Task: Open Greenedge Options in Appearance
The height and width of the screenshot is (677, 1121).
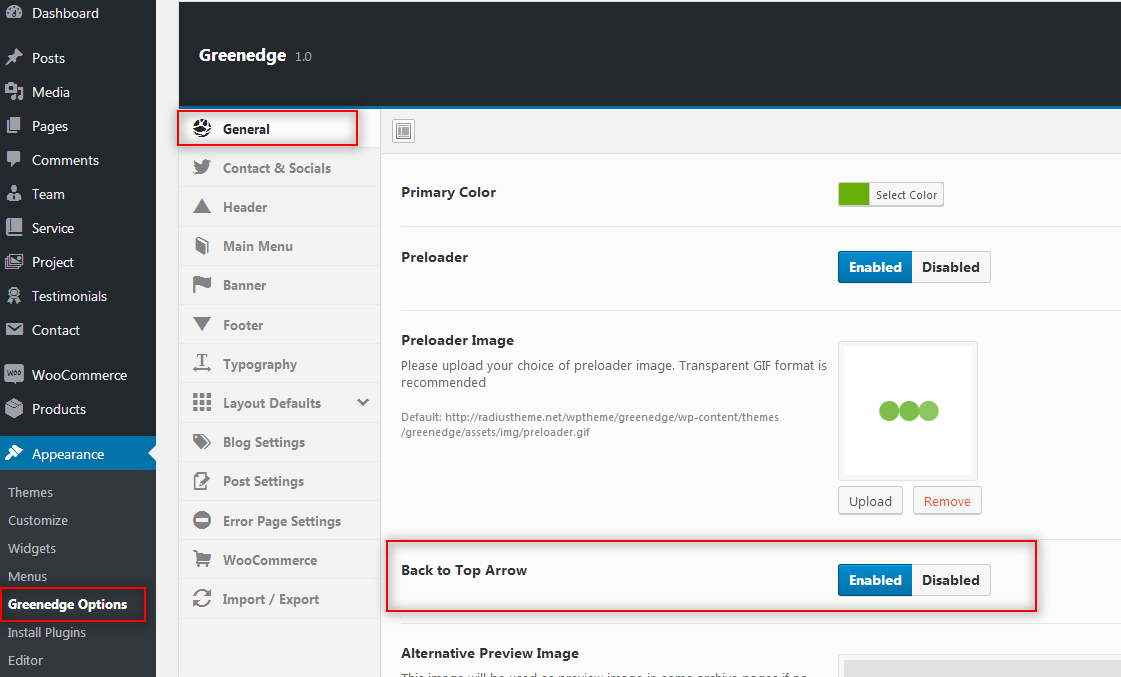Action: coord(67,604)
